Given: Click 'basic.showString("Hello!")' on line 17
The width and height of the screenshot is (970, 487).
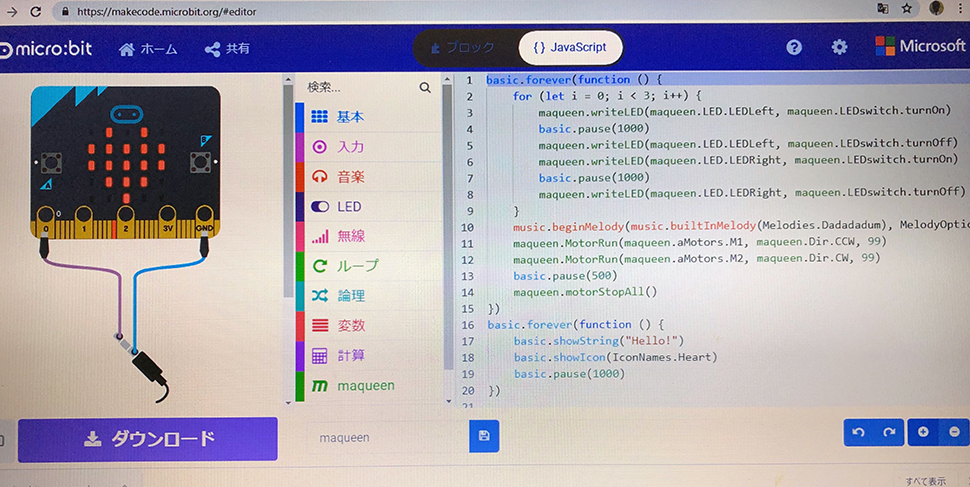Looking at the screenshot, I should [598, 341].
